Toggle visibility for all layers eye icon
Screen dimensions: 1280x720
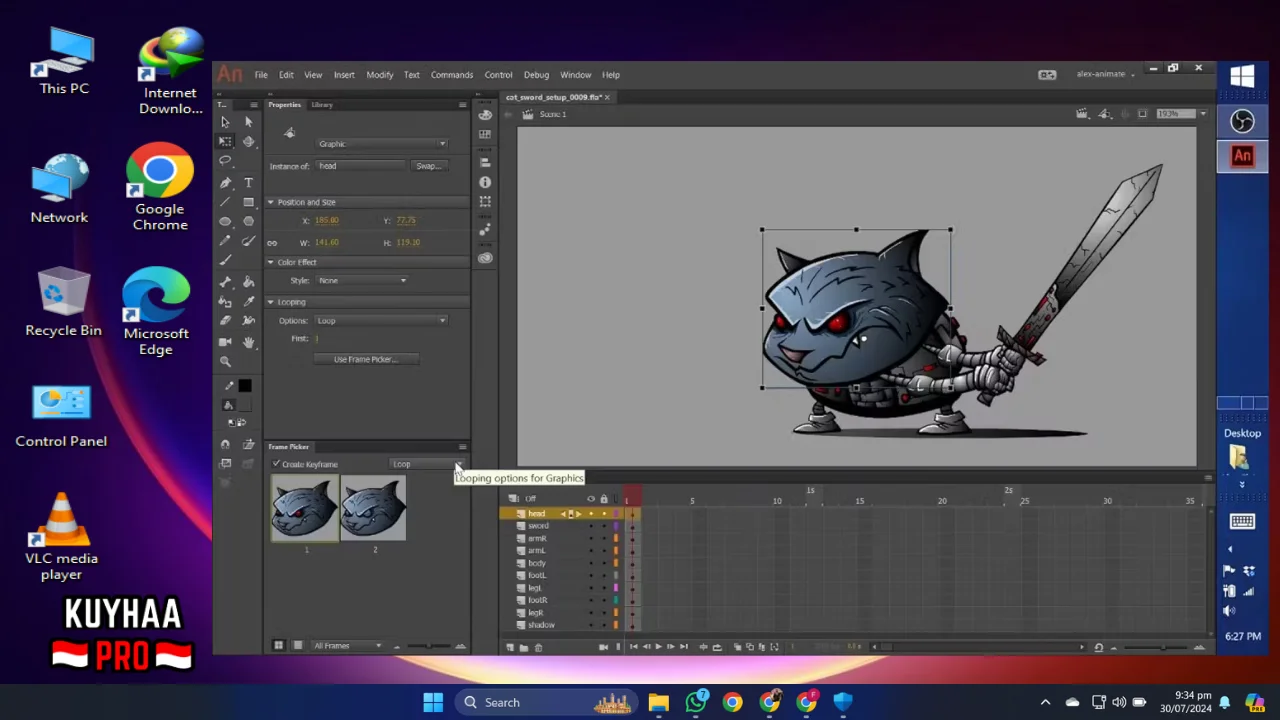591,499
